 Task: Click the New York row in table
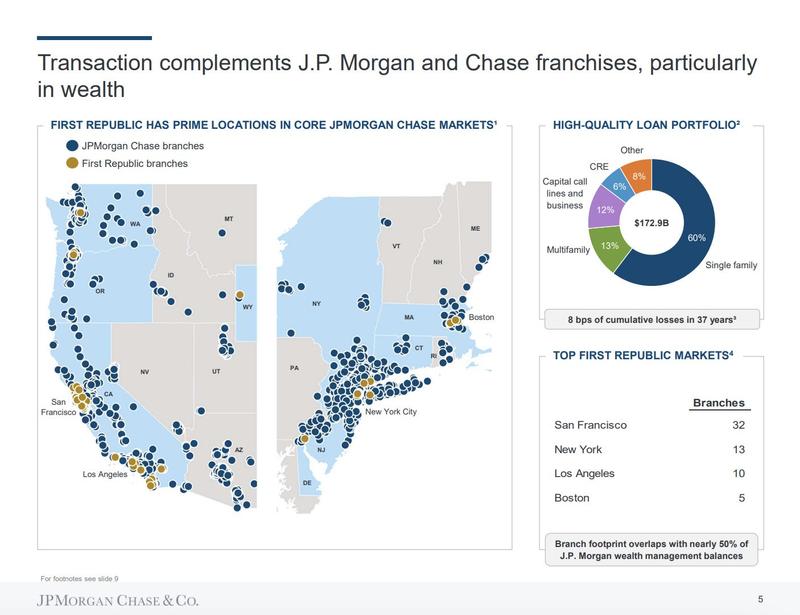(649, 450)
